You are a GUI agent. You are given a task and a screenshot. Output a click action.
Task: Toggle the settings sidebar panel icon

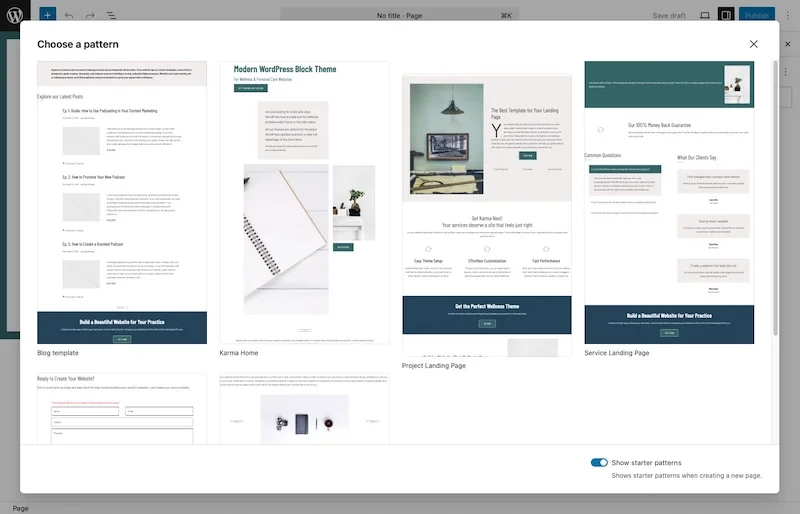click(x=726, y=15)
